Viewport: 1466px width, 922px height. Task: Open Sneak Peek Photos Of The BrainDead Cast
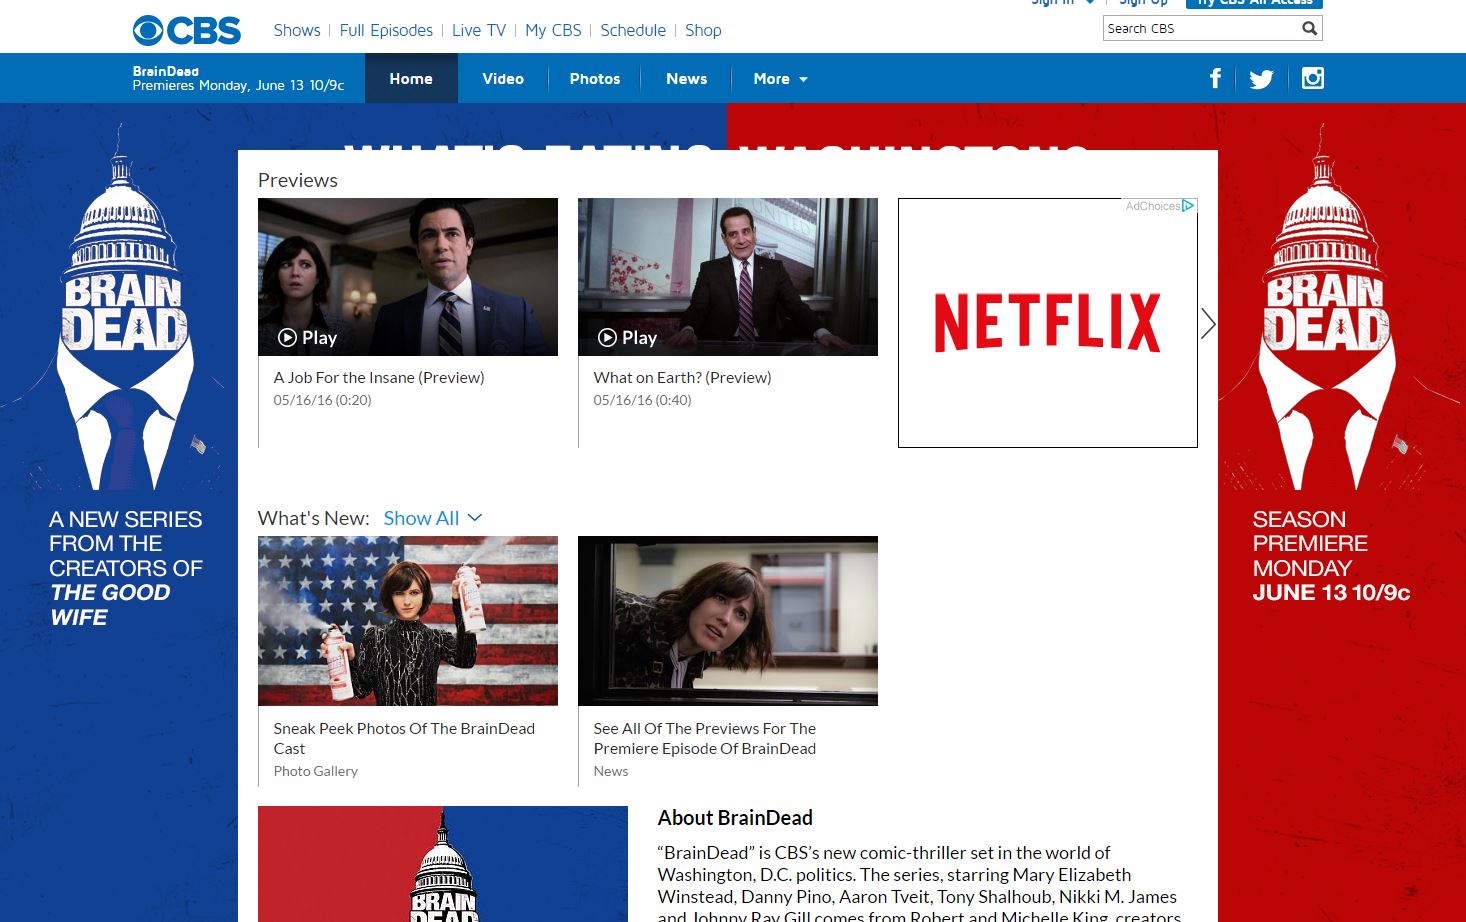tap(404, 738)
